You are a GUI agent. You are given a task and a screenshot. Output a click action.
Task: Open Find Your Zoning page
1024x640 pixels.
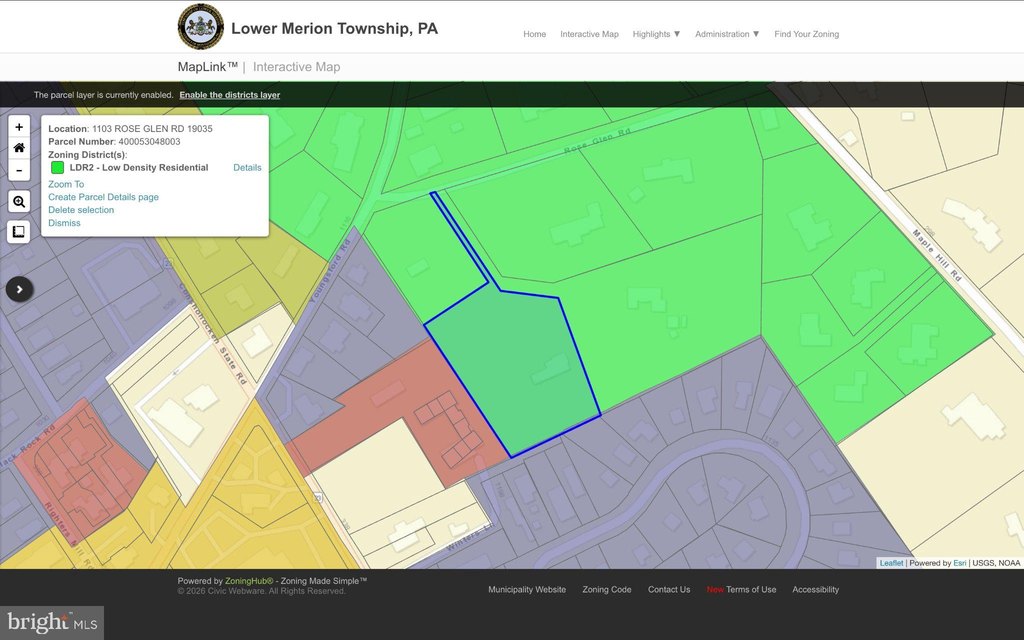pos(807,34)
